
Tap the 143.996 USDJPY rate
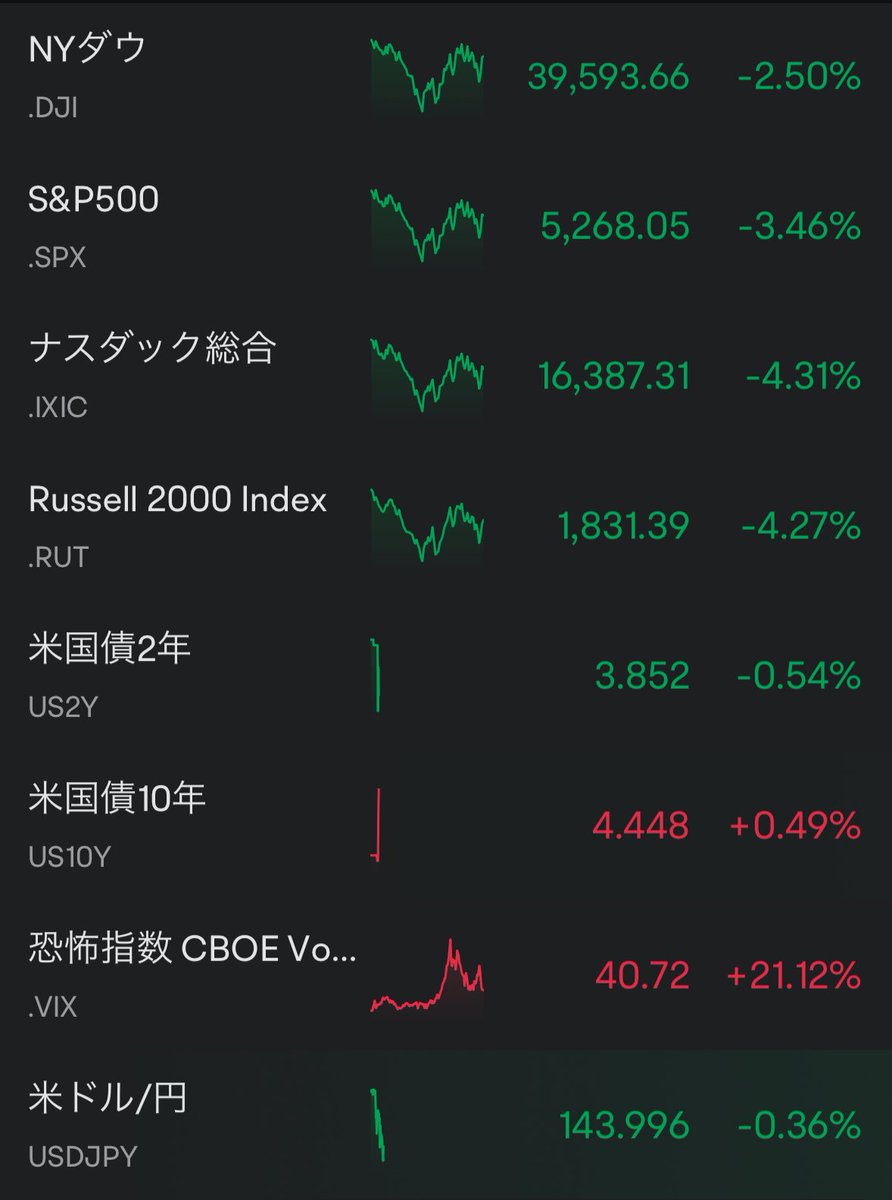(625, 1126)
